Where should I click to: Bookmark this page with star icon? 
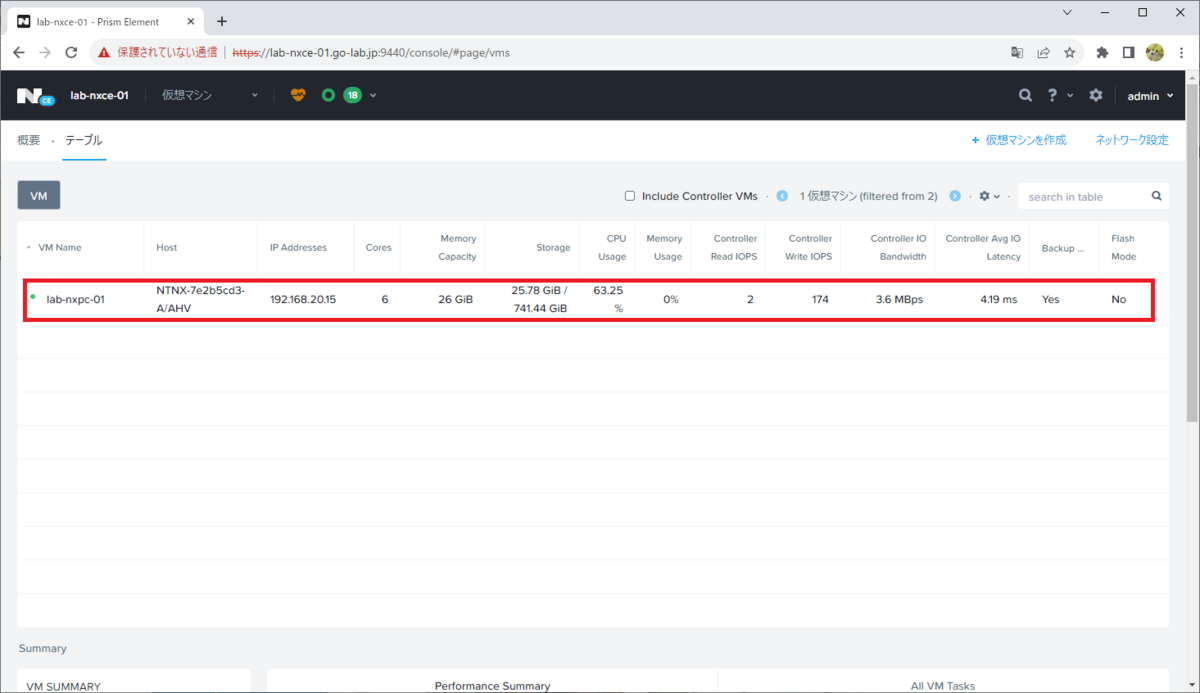coord(1069,52)
